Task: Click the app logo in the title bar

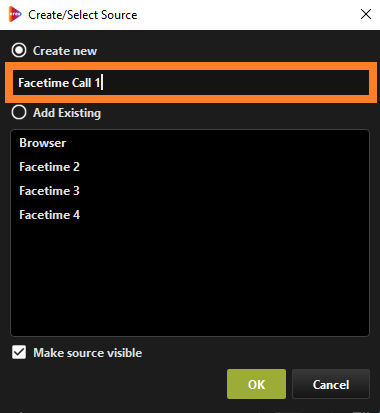Action: tap(15, 14)
